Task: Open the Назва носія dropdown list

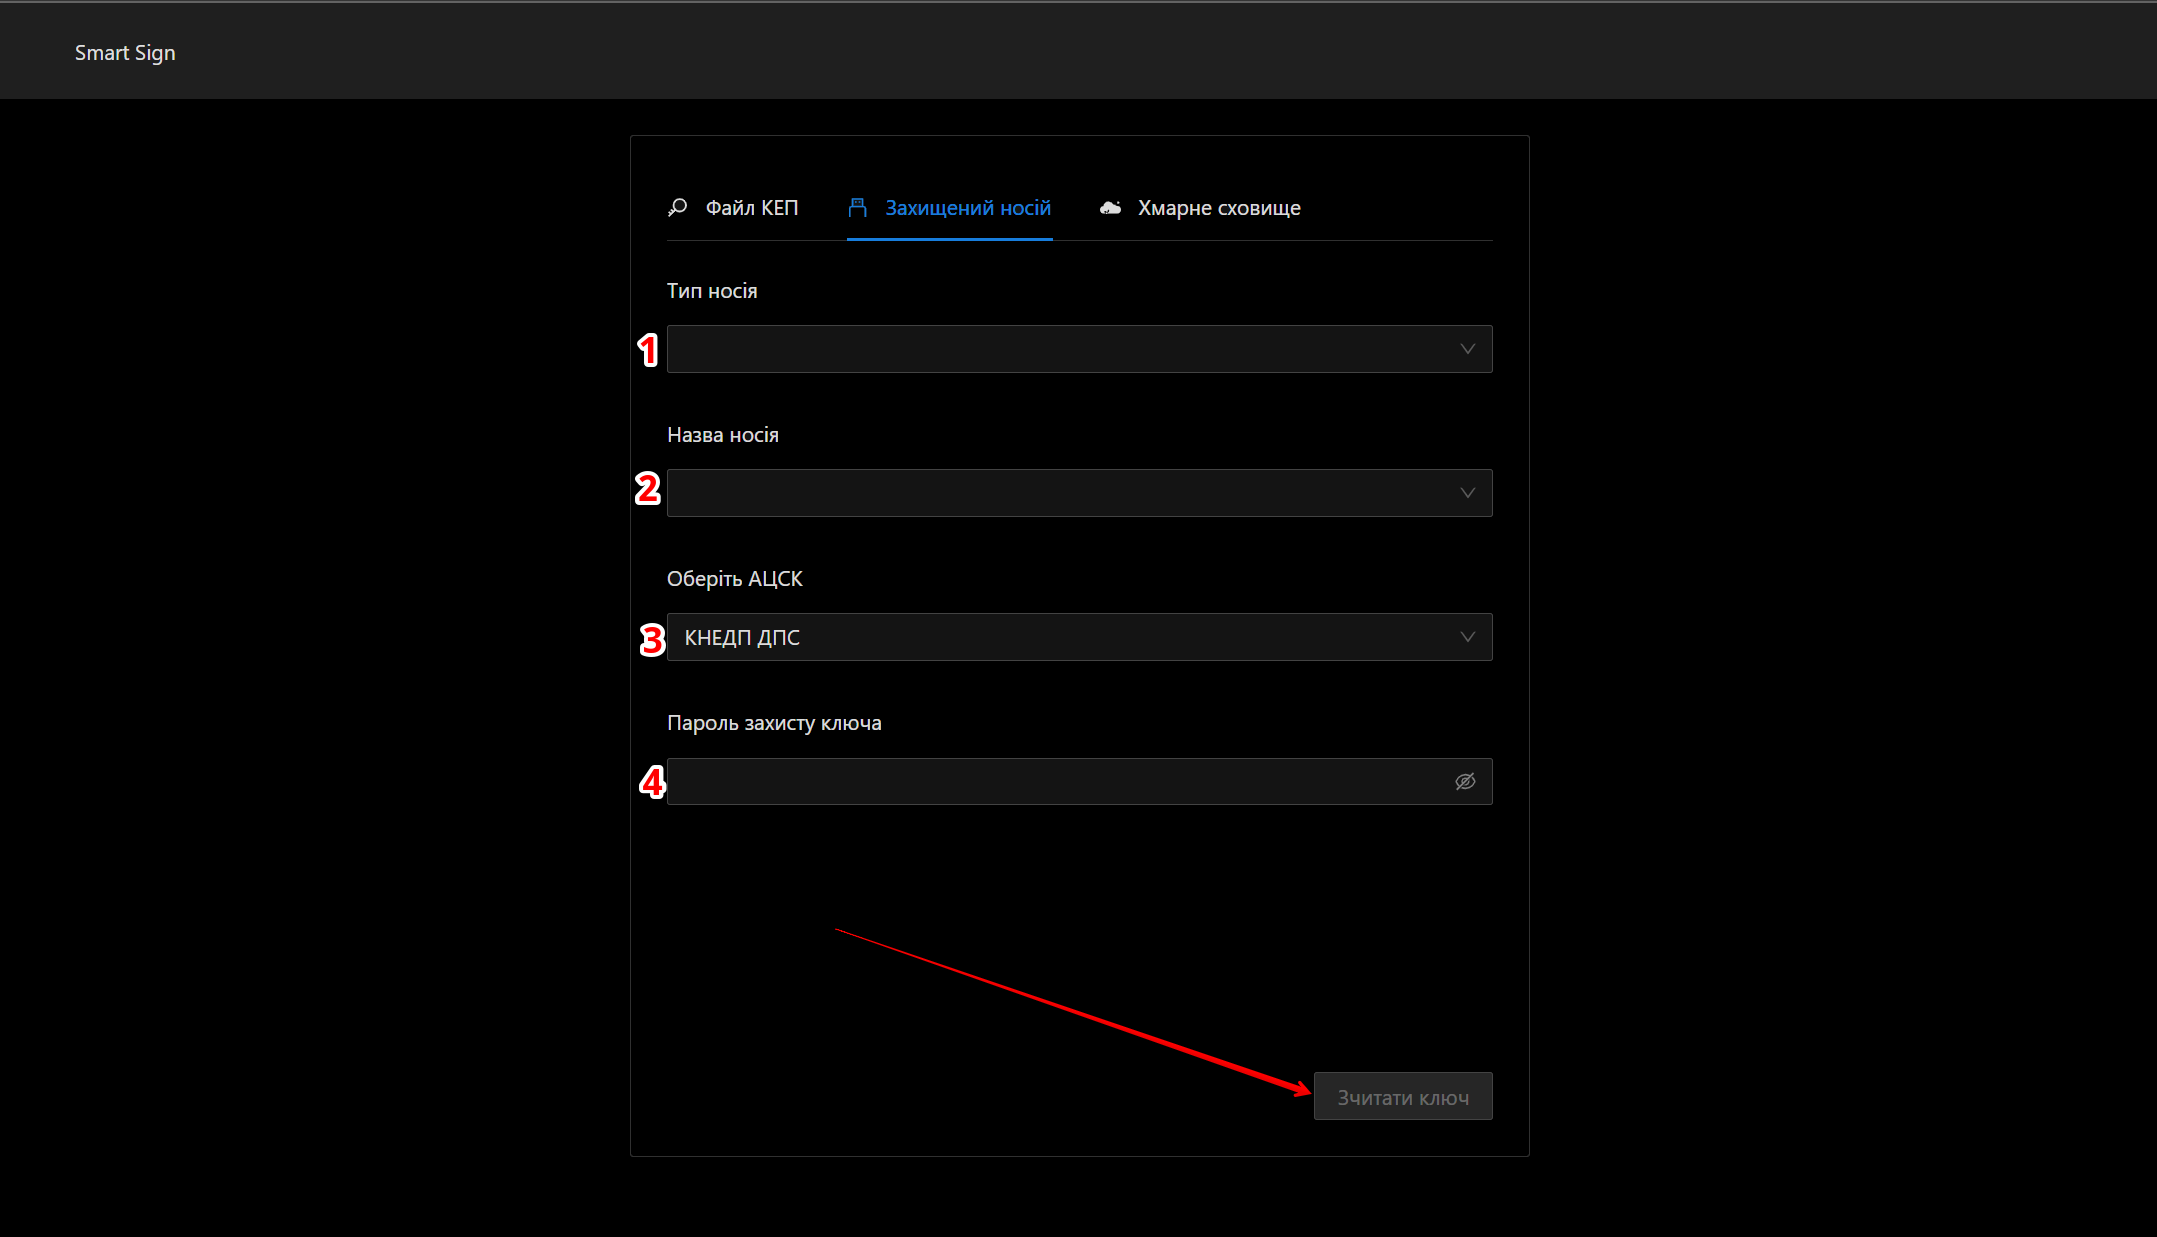Action: coord(1060,493)
